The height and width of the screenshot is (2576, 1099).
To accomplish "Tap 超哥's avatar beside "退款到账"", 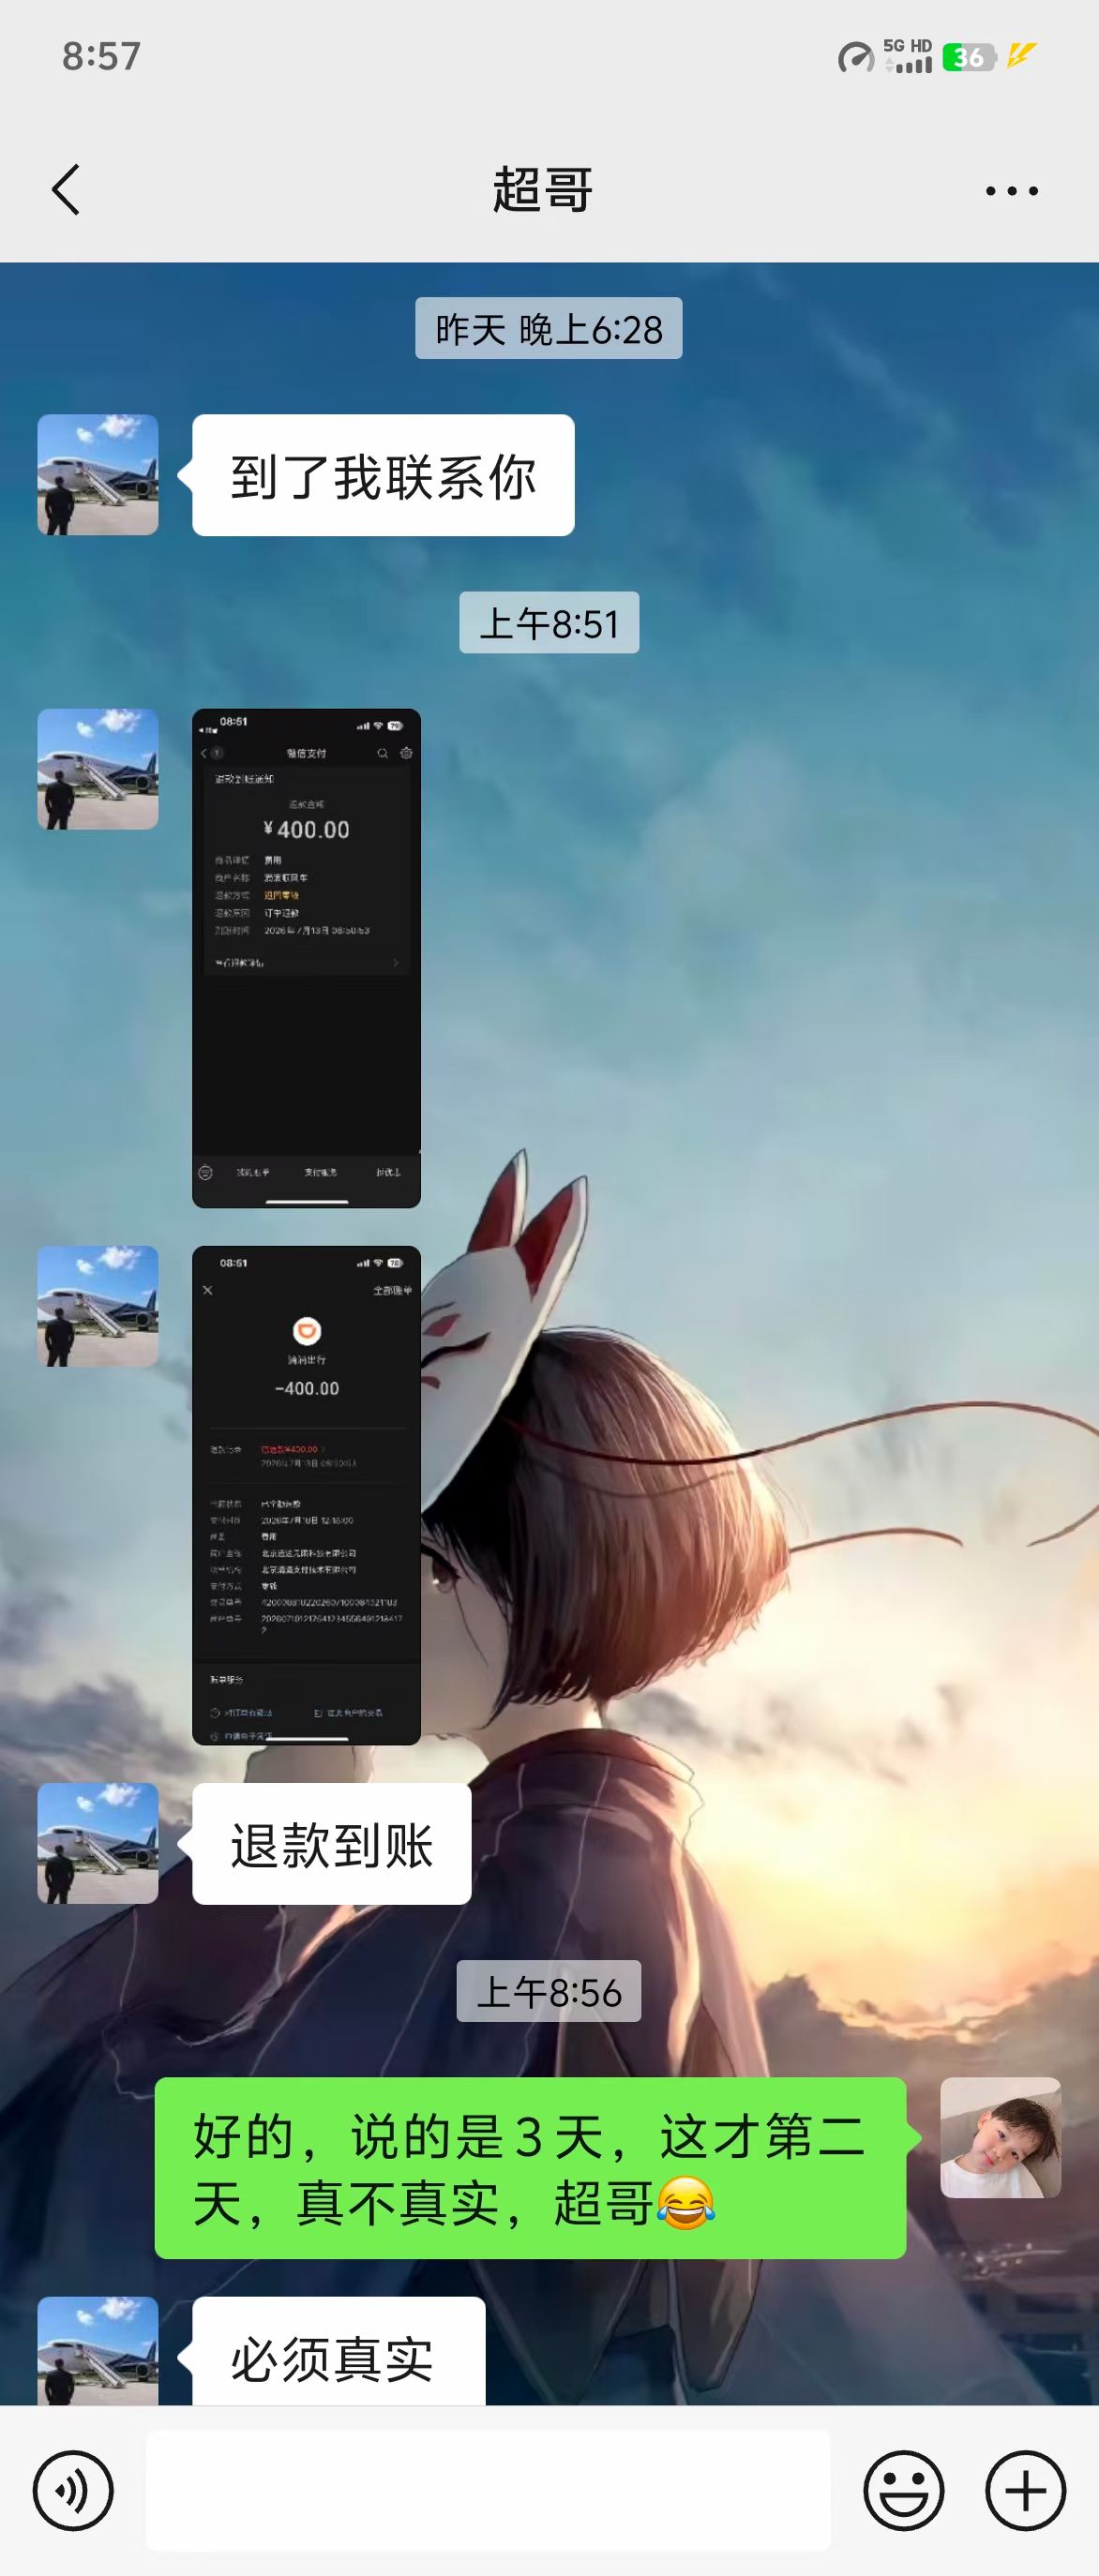I will tap(98, 1843).
